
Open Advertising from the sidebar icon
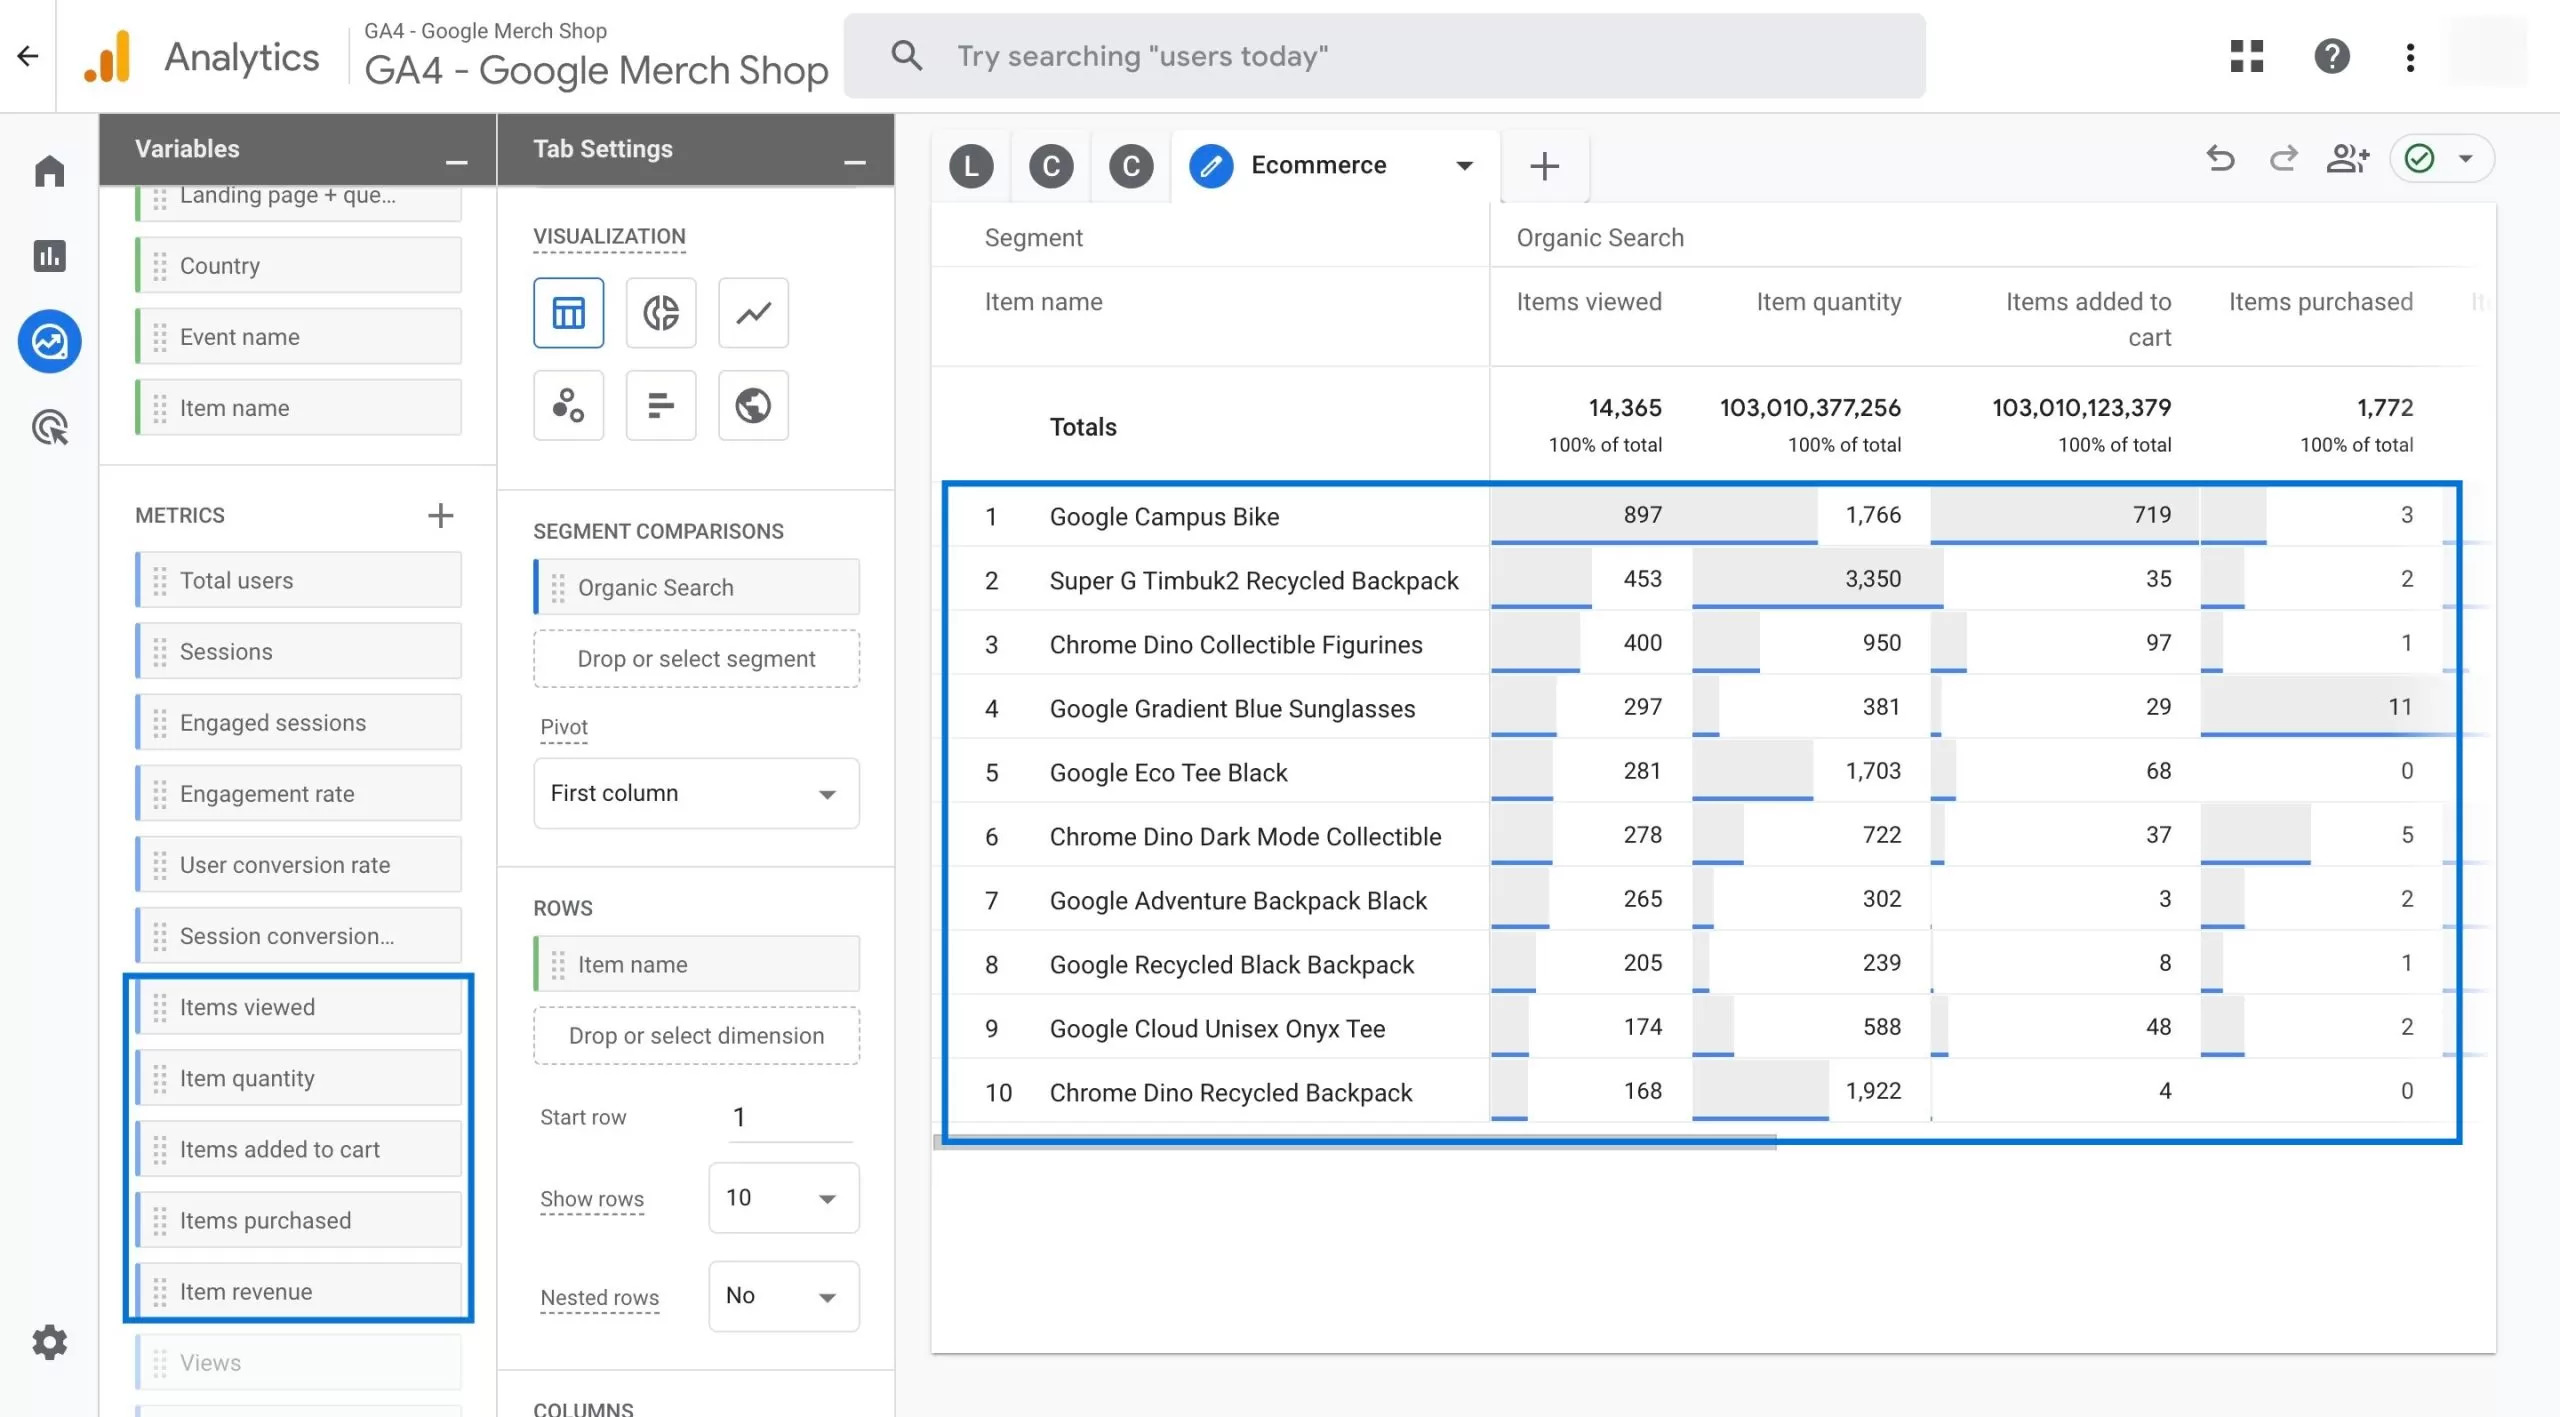point(49,428)
